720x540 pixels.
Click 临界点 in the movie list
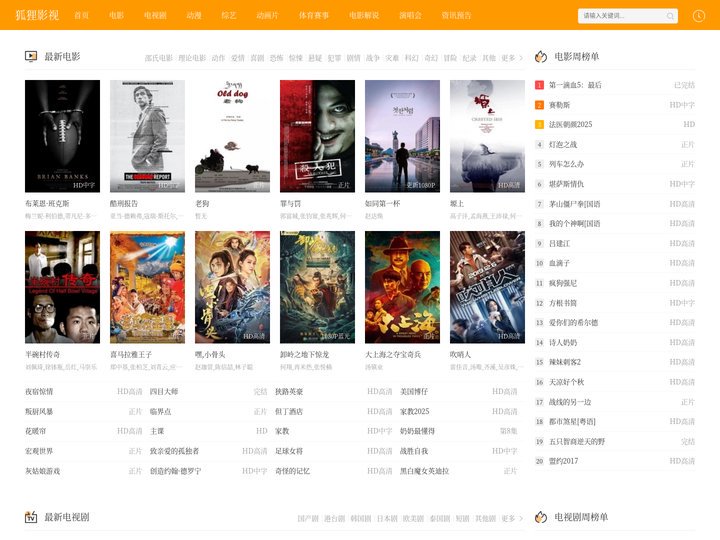point(160,411)
